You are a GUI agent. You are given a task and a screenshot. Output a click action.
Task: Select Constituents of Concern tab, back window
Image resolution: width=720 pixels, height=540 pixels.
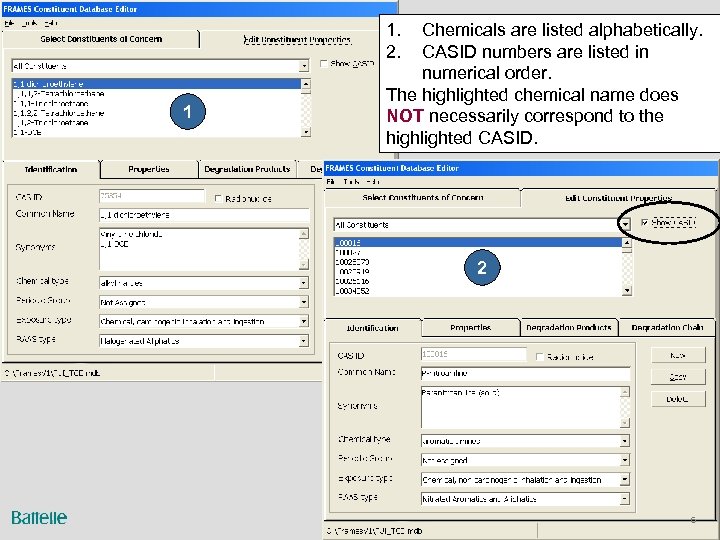coord(101,39)
